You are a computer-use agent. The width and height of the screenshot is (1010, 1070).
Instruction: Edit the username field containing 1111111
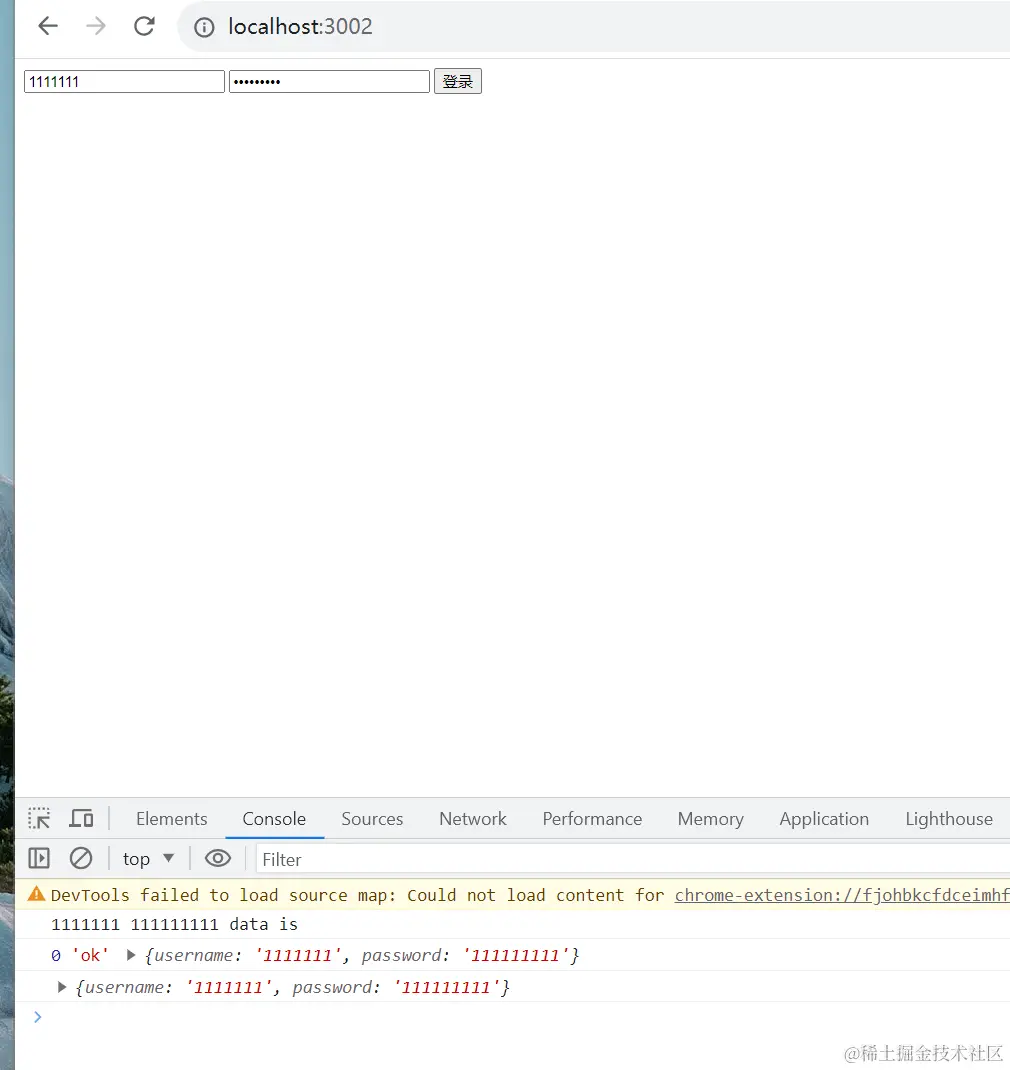(x=124, y=81)
